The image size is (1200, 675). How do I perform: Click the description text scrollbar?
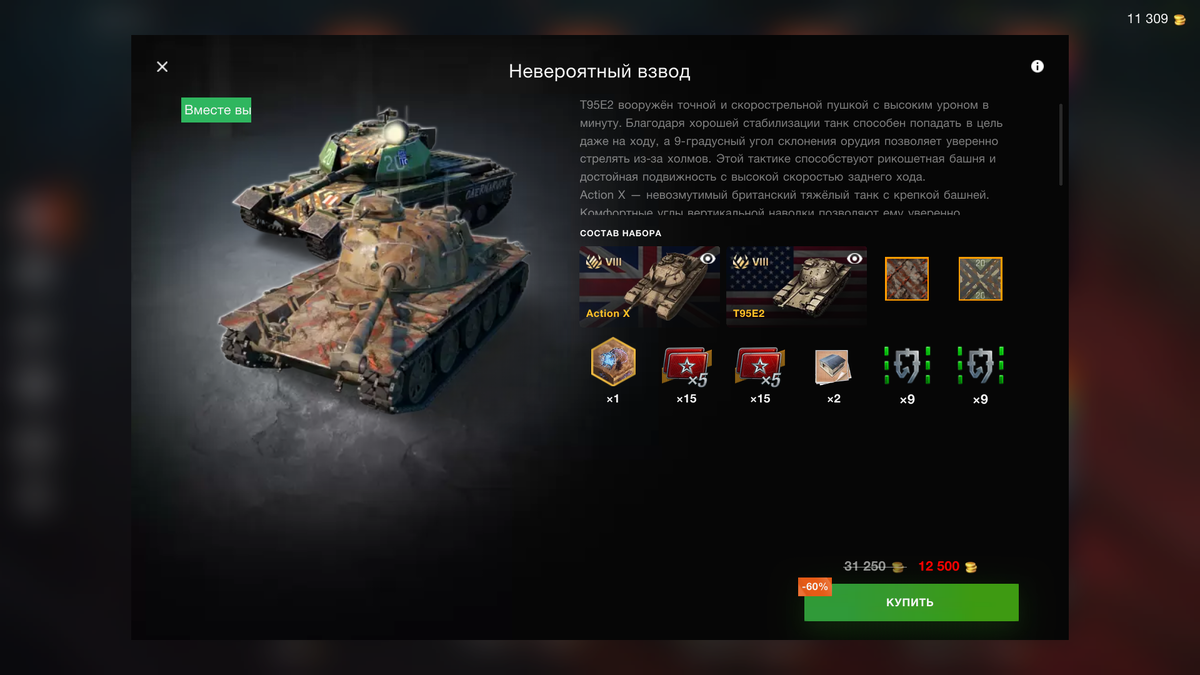1060,143
